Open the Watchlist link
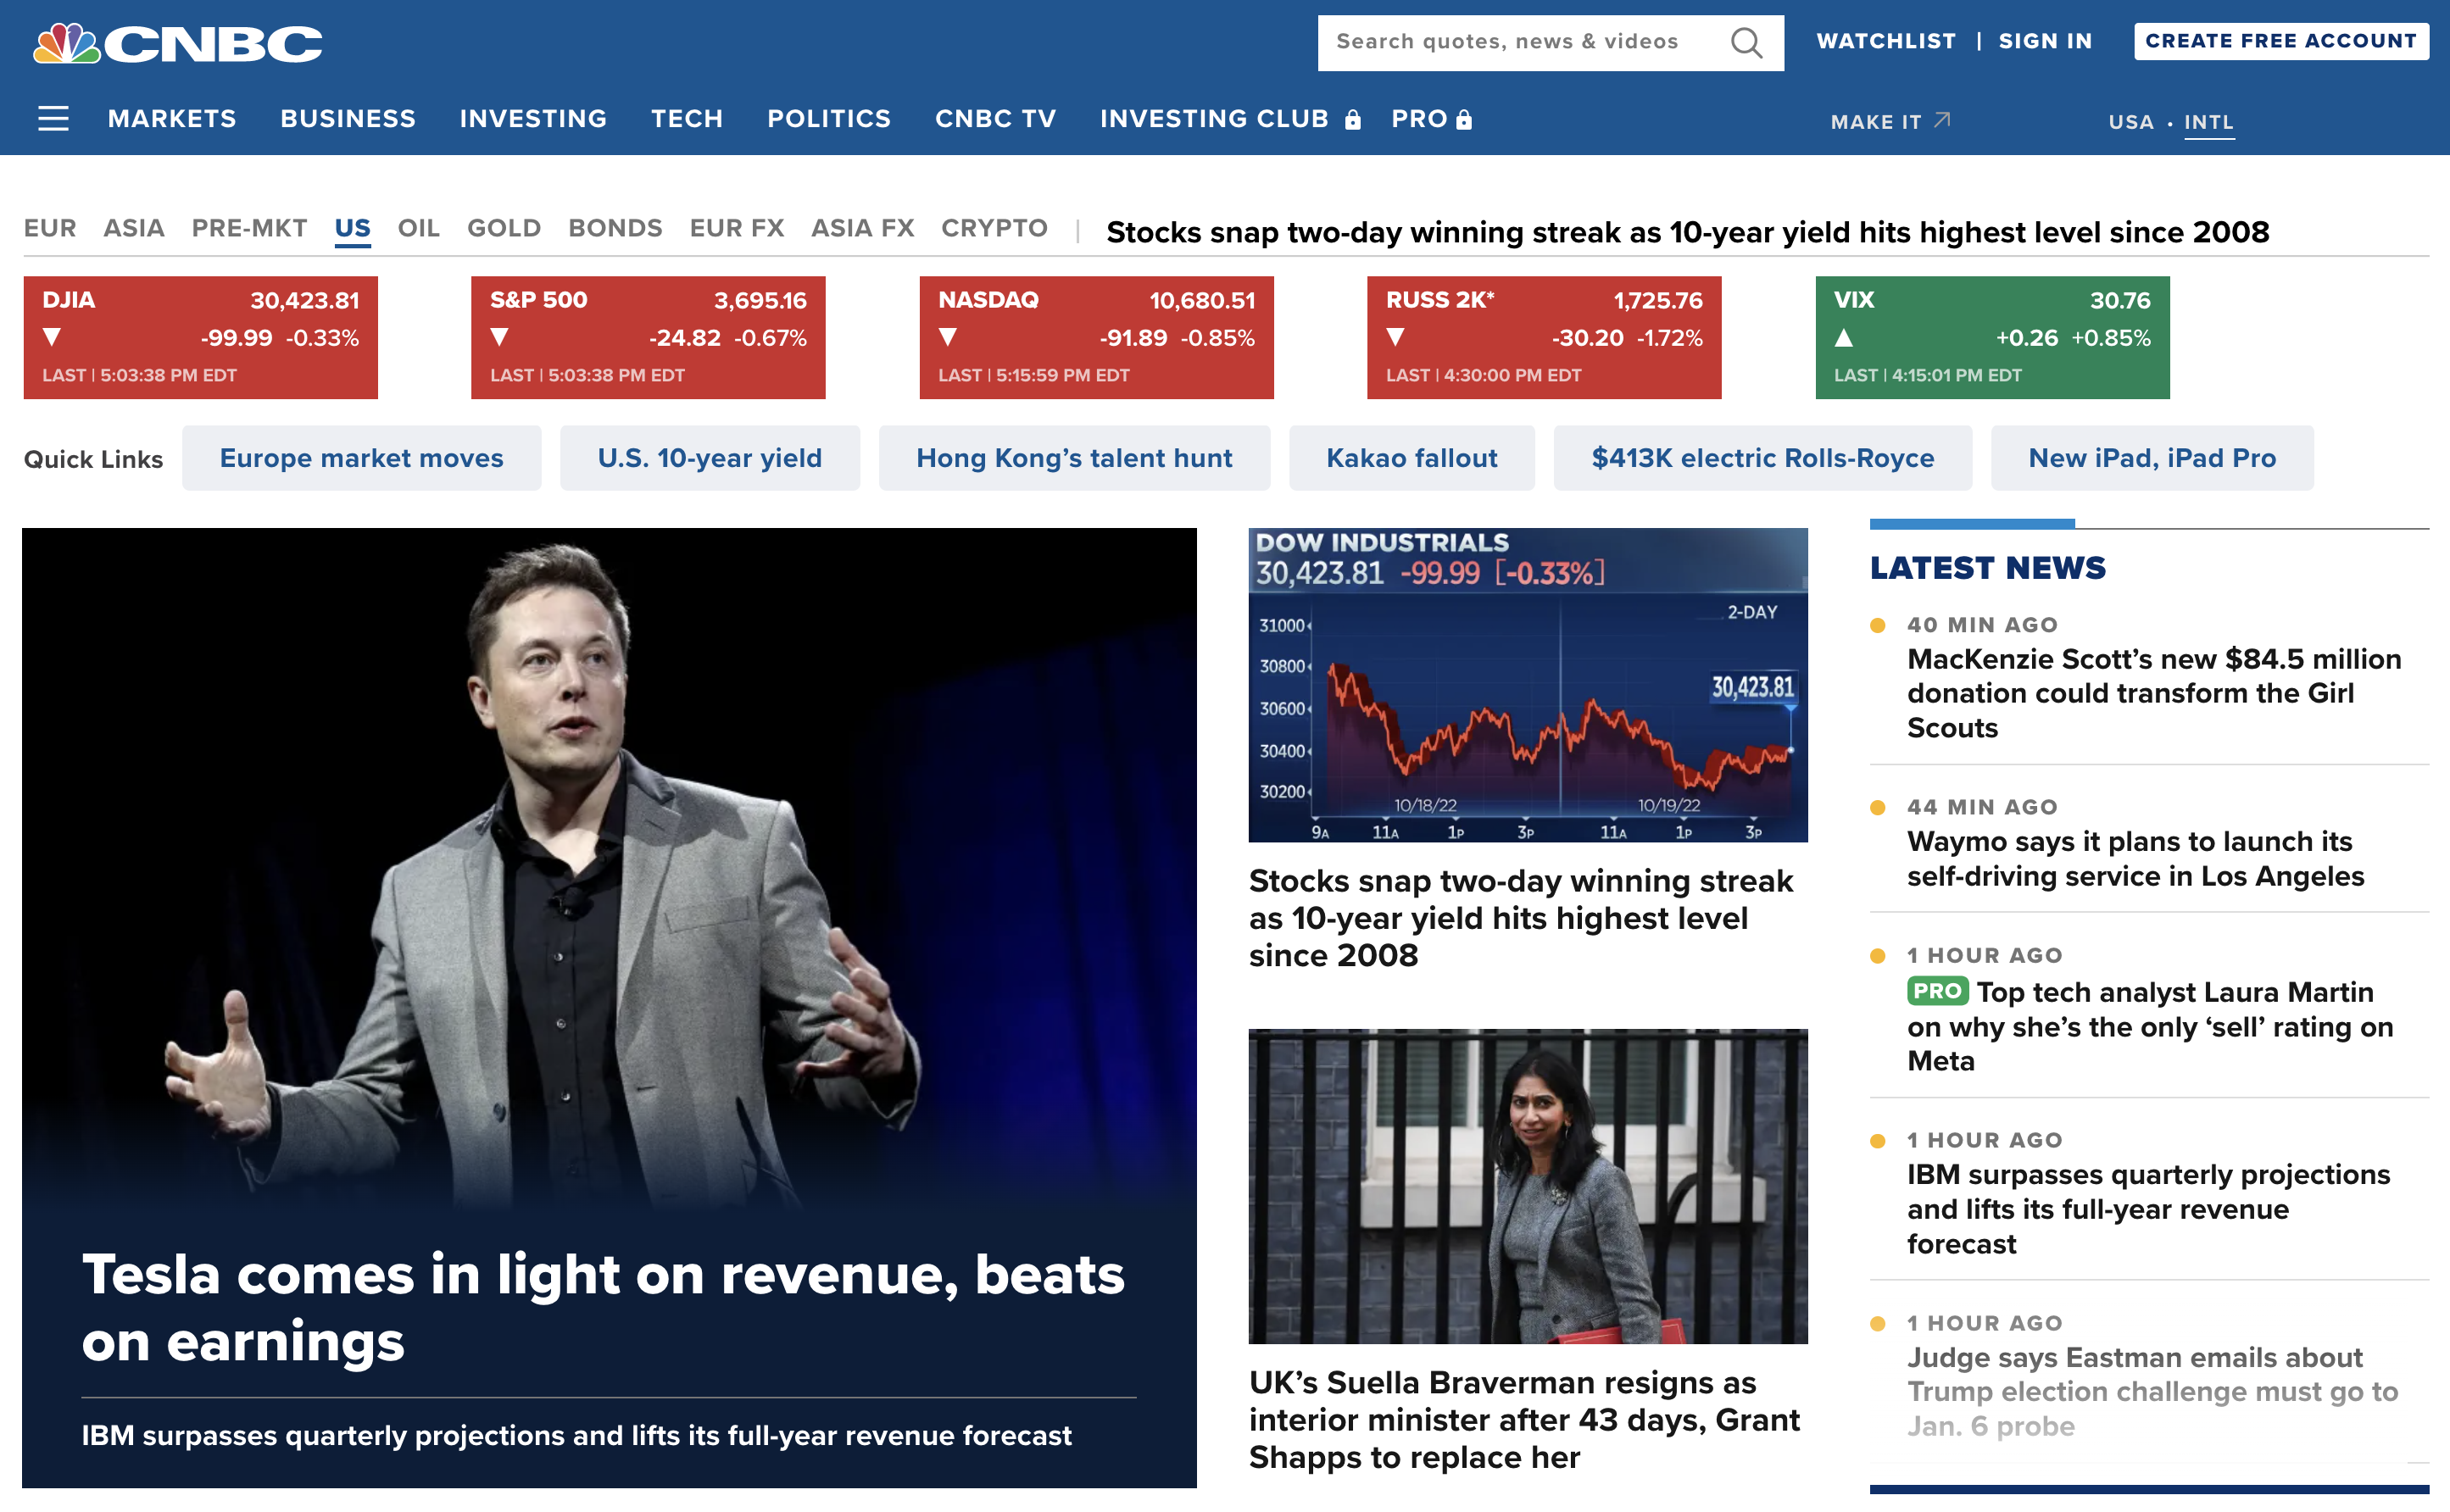Viewport: 2450px width, 1512px height. pos(1886,41)
